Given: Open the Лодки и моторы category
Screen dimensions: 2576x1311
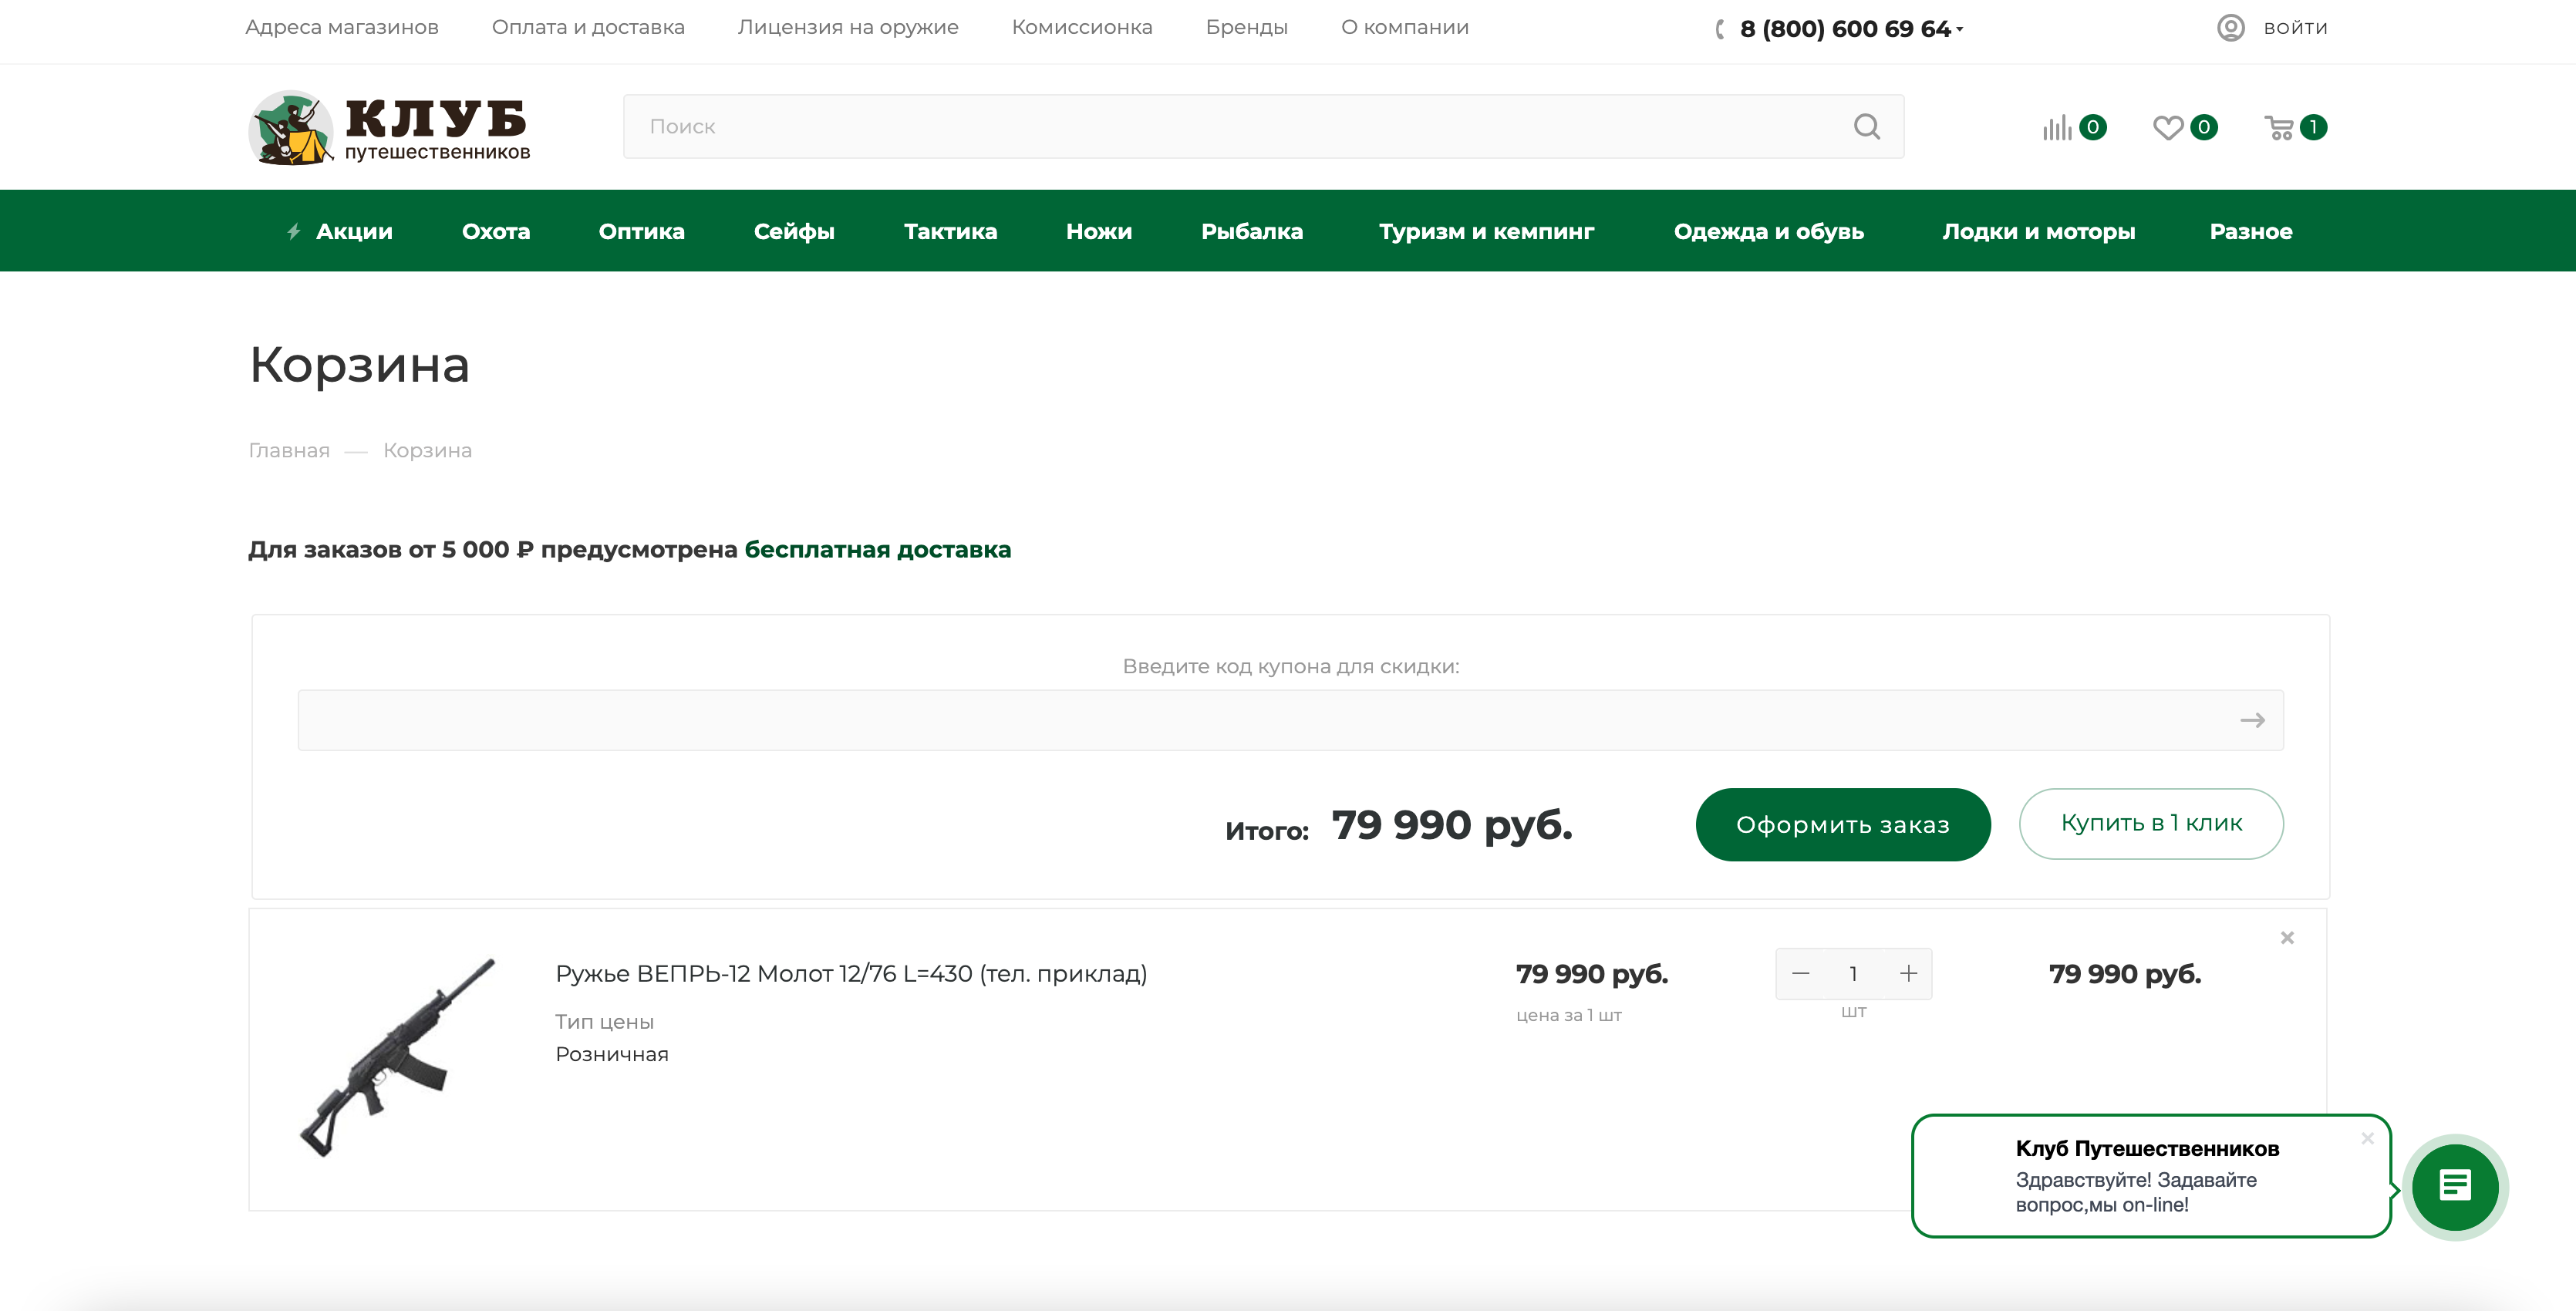Looking at the screenshot, I should [x=2039, y=231].
